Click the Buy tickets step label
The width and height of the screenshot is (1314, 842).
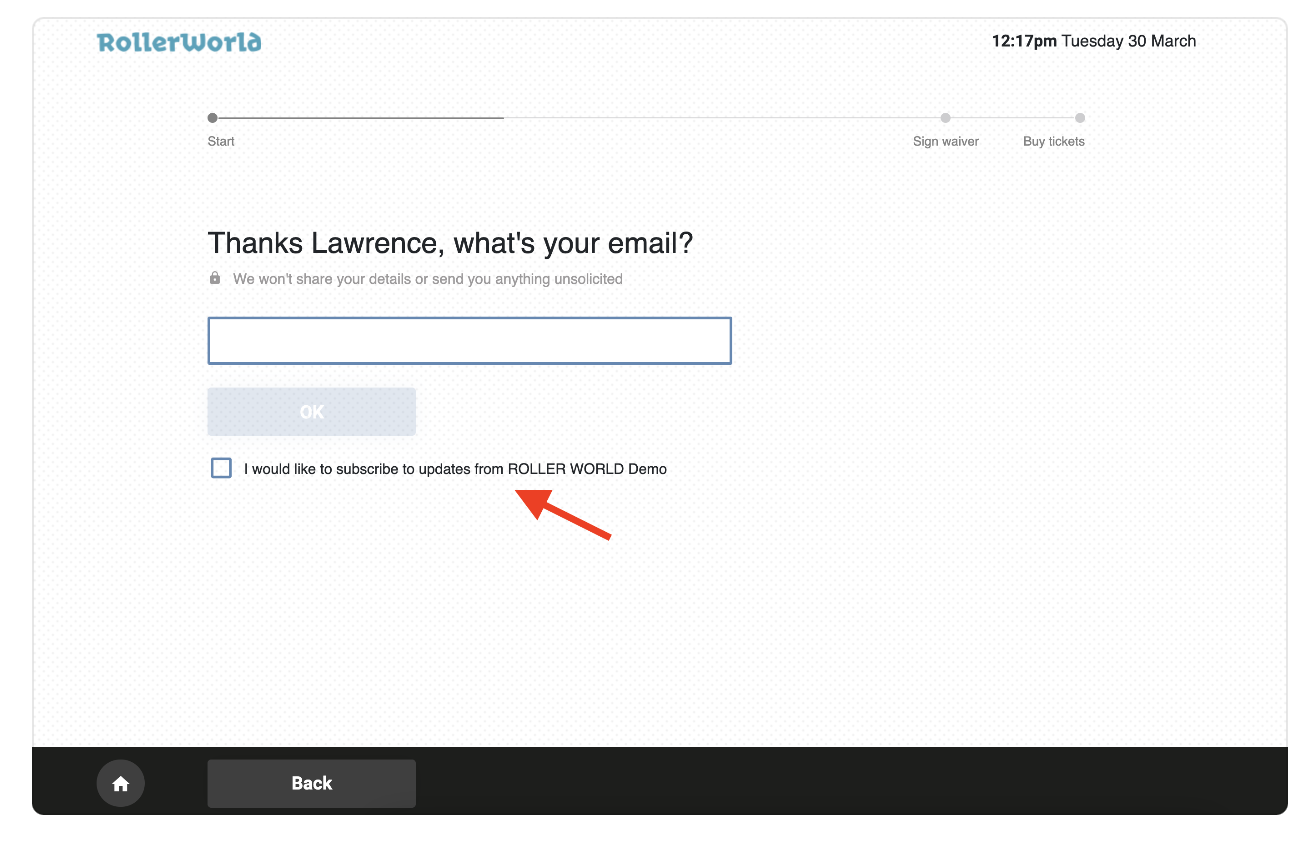pyautogui.click(x=1054, y=141)
